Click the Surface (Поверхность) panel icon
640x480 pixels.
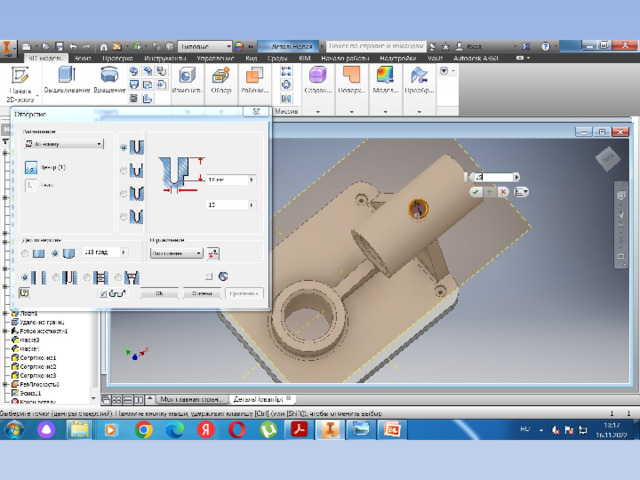point(351,75)
